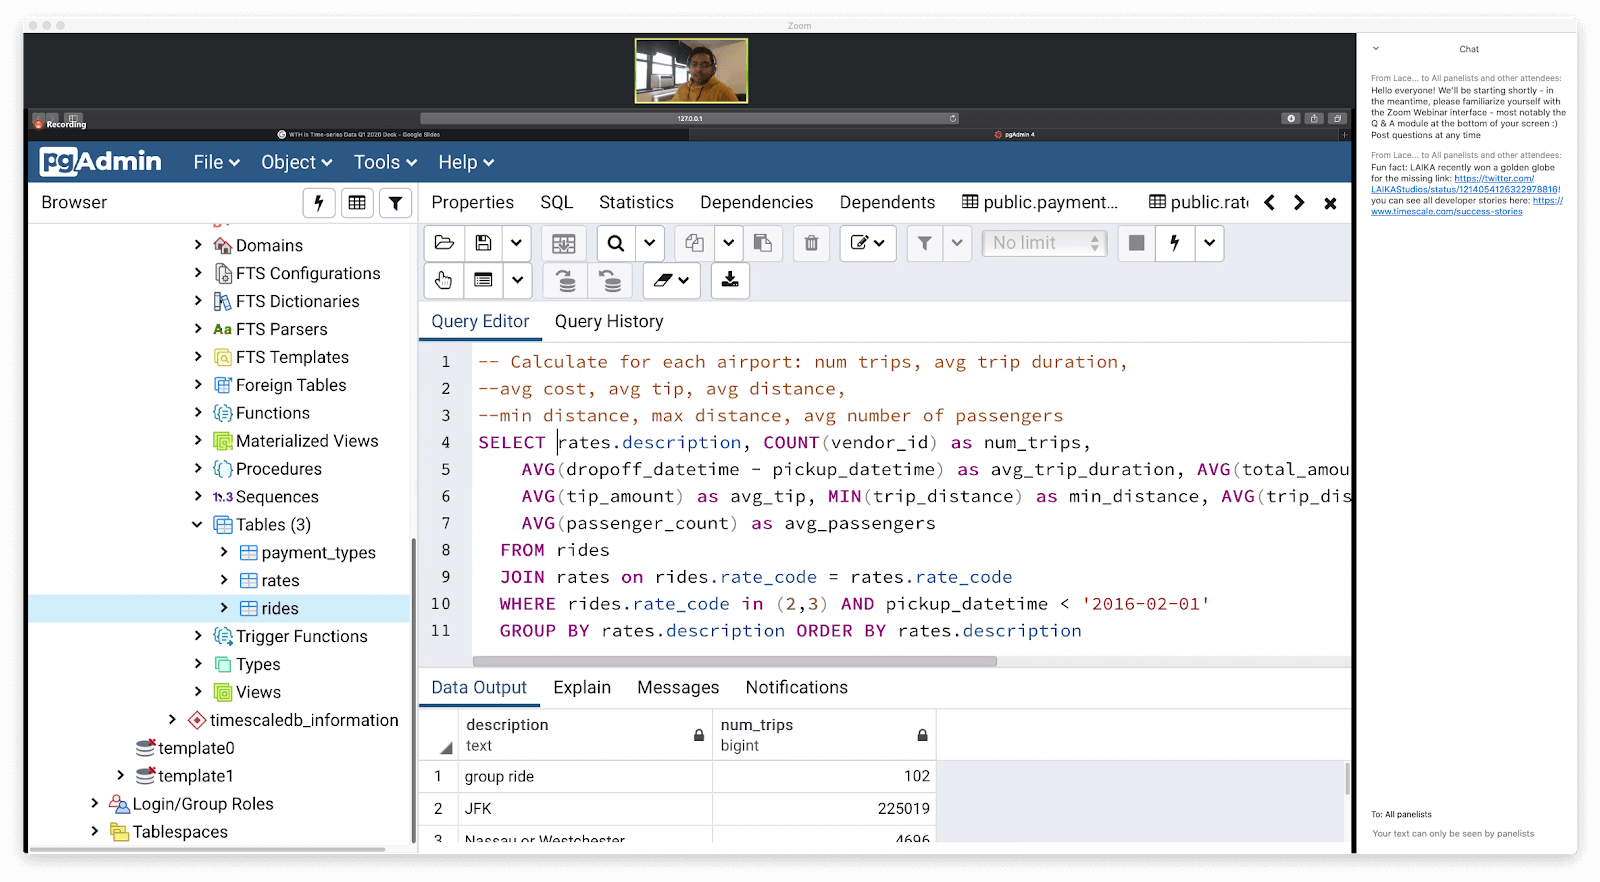Open the clear eraser dropdown
The width and height of the screenshot is (1600, 882).
tap(671, 281)
